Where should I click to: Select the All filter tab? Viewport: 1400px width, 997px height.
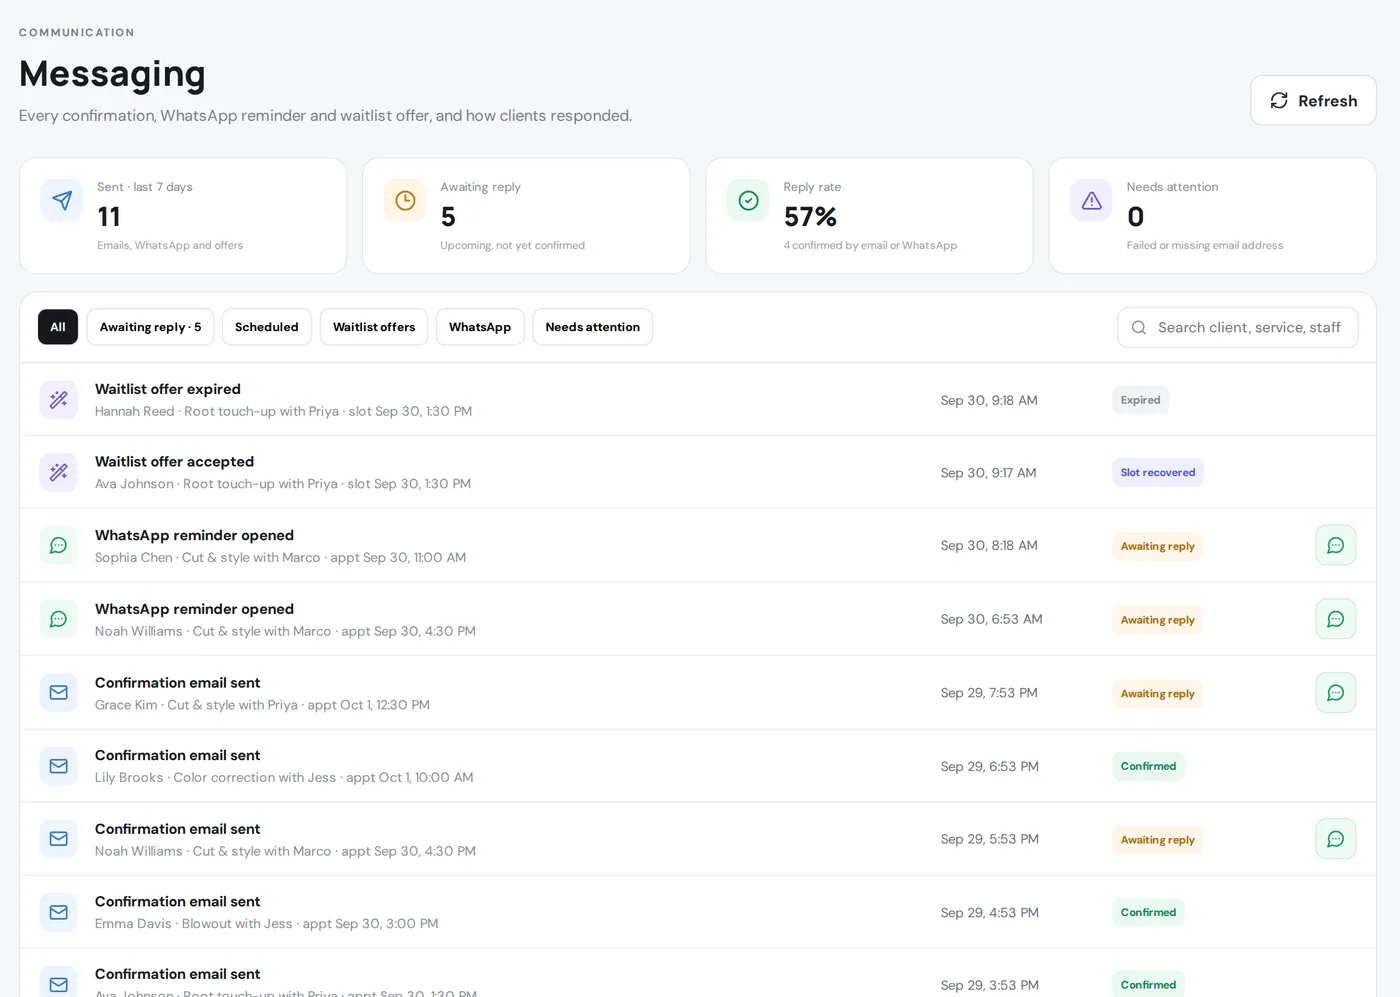click(58, 327)
